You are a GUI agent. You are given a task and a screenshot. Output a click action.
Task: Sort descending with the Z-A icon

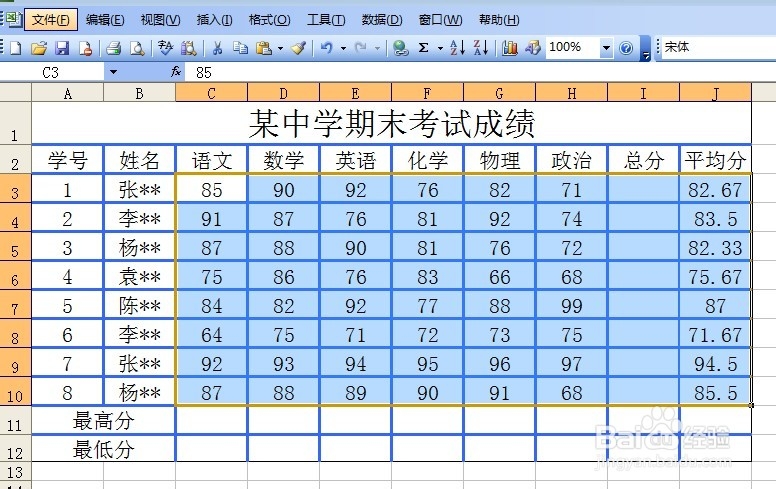481,48
